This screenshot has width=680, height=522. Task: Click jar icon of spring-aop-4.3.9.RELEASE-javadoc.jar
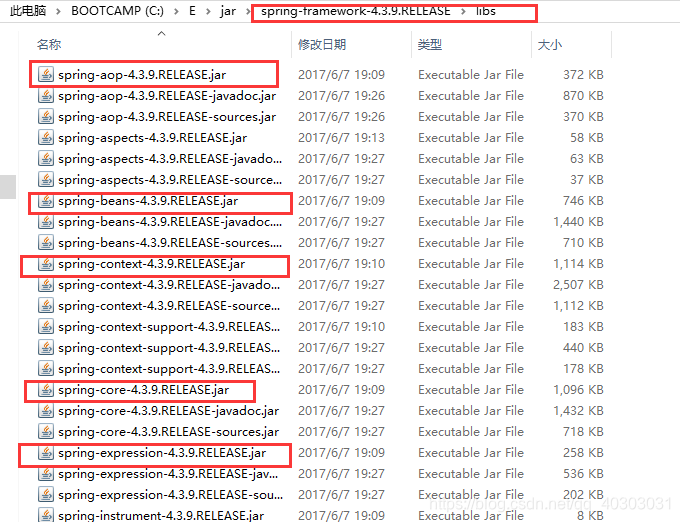coord(46,95)
